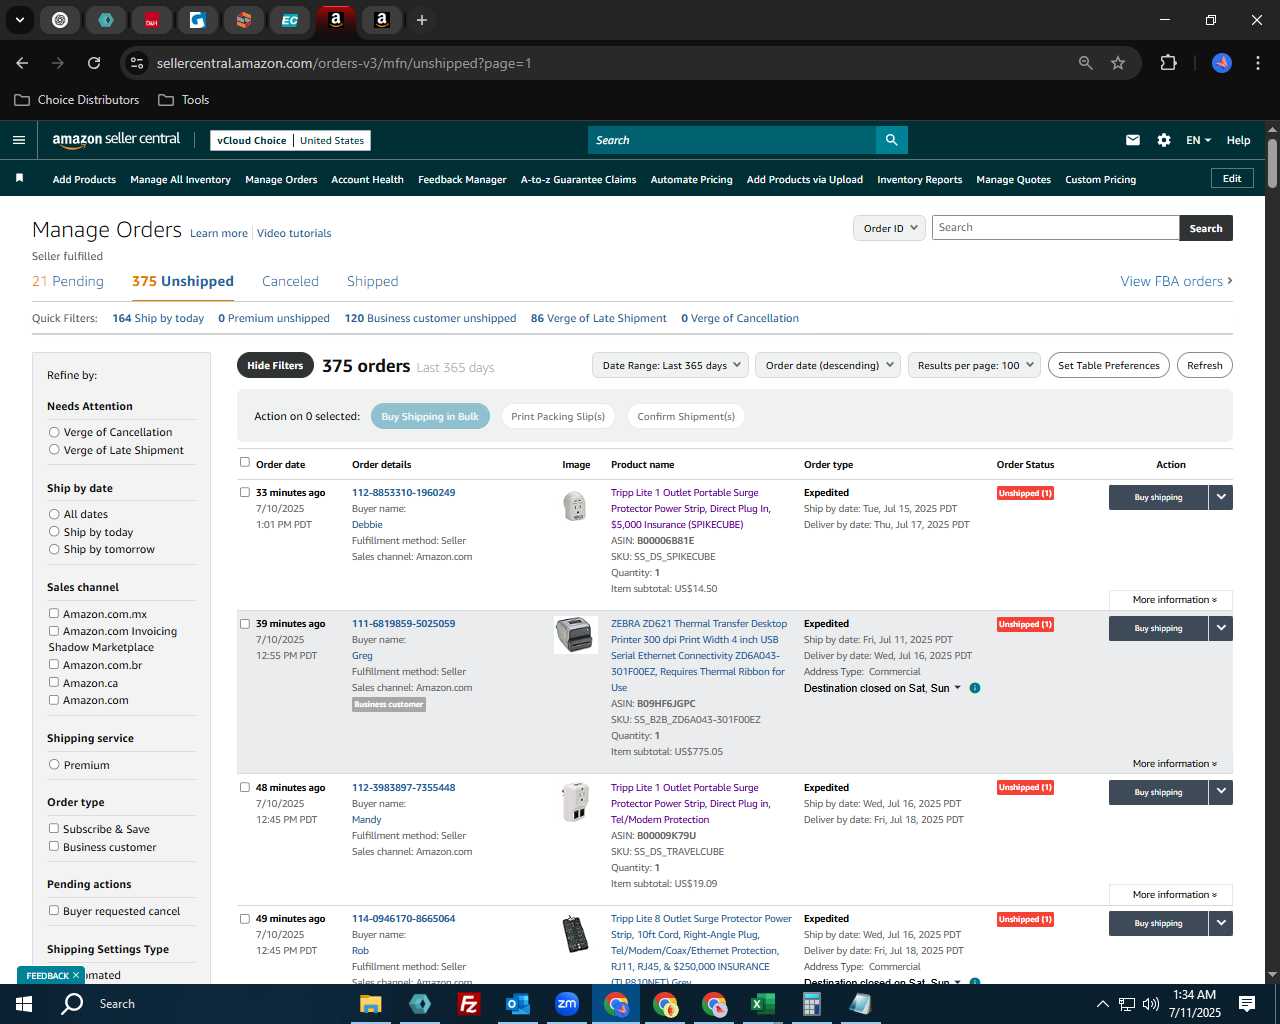Click the Windows Start button
The width and height of the screenshot is (1280, 1024).
tap(24, 1004)
